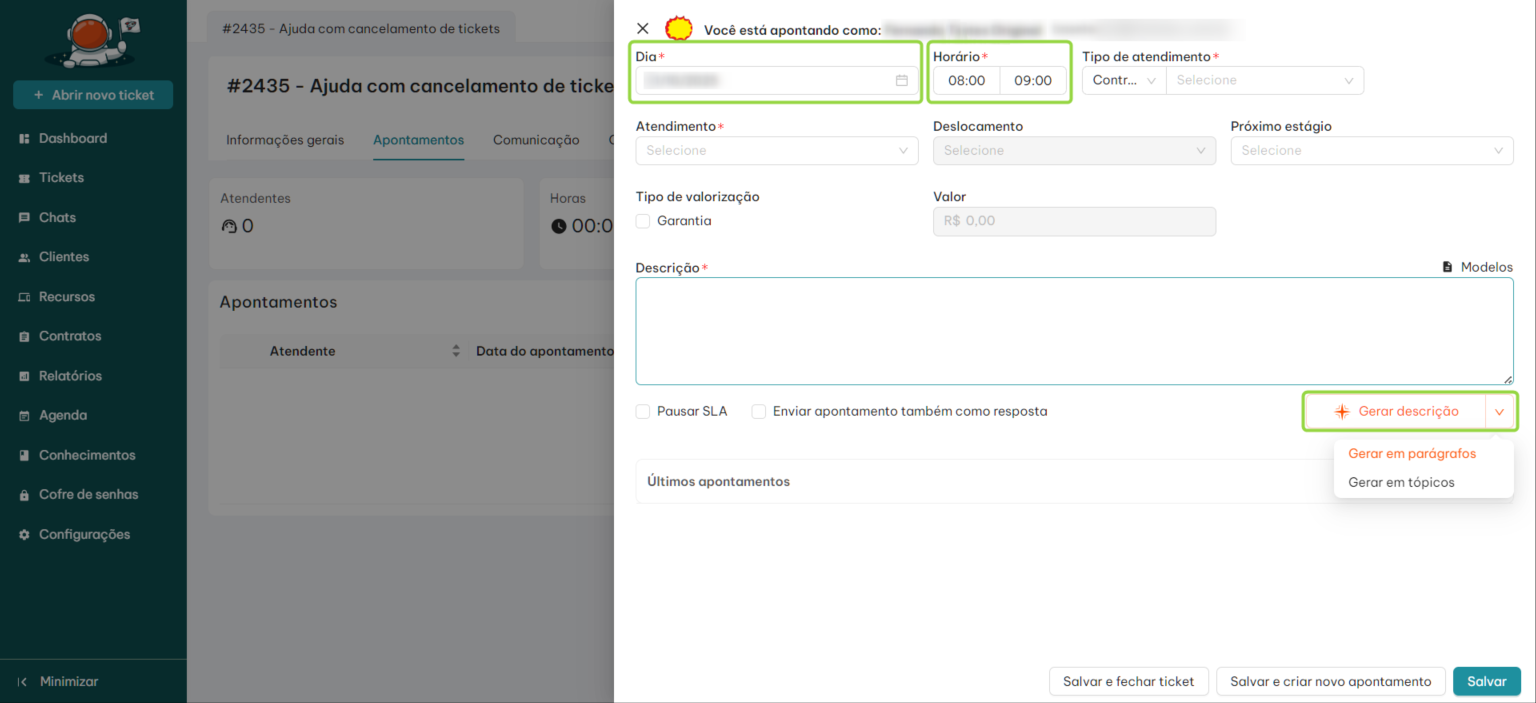Open Modelos templates icon
The image size is (1536, 703).
[x=1447, y=267]
